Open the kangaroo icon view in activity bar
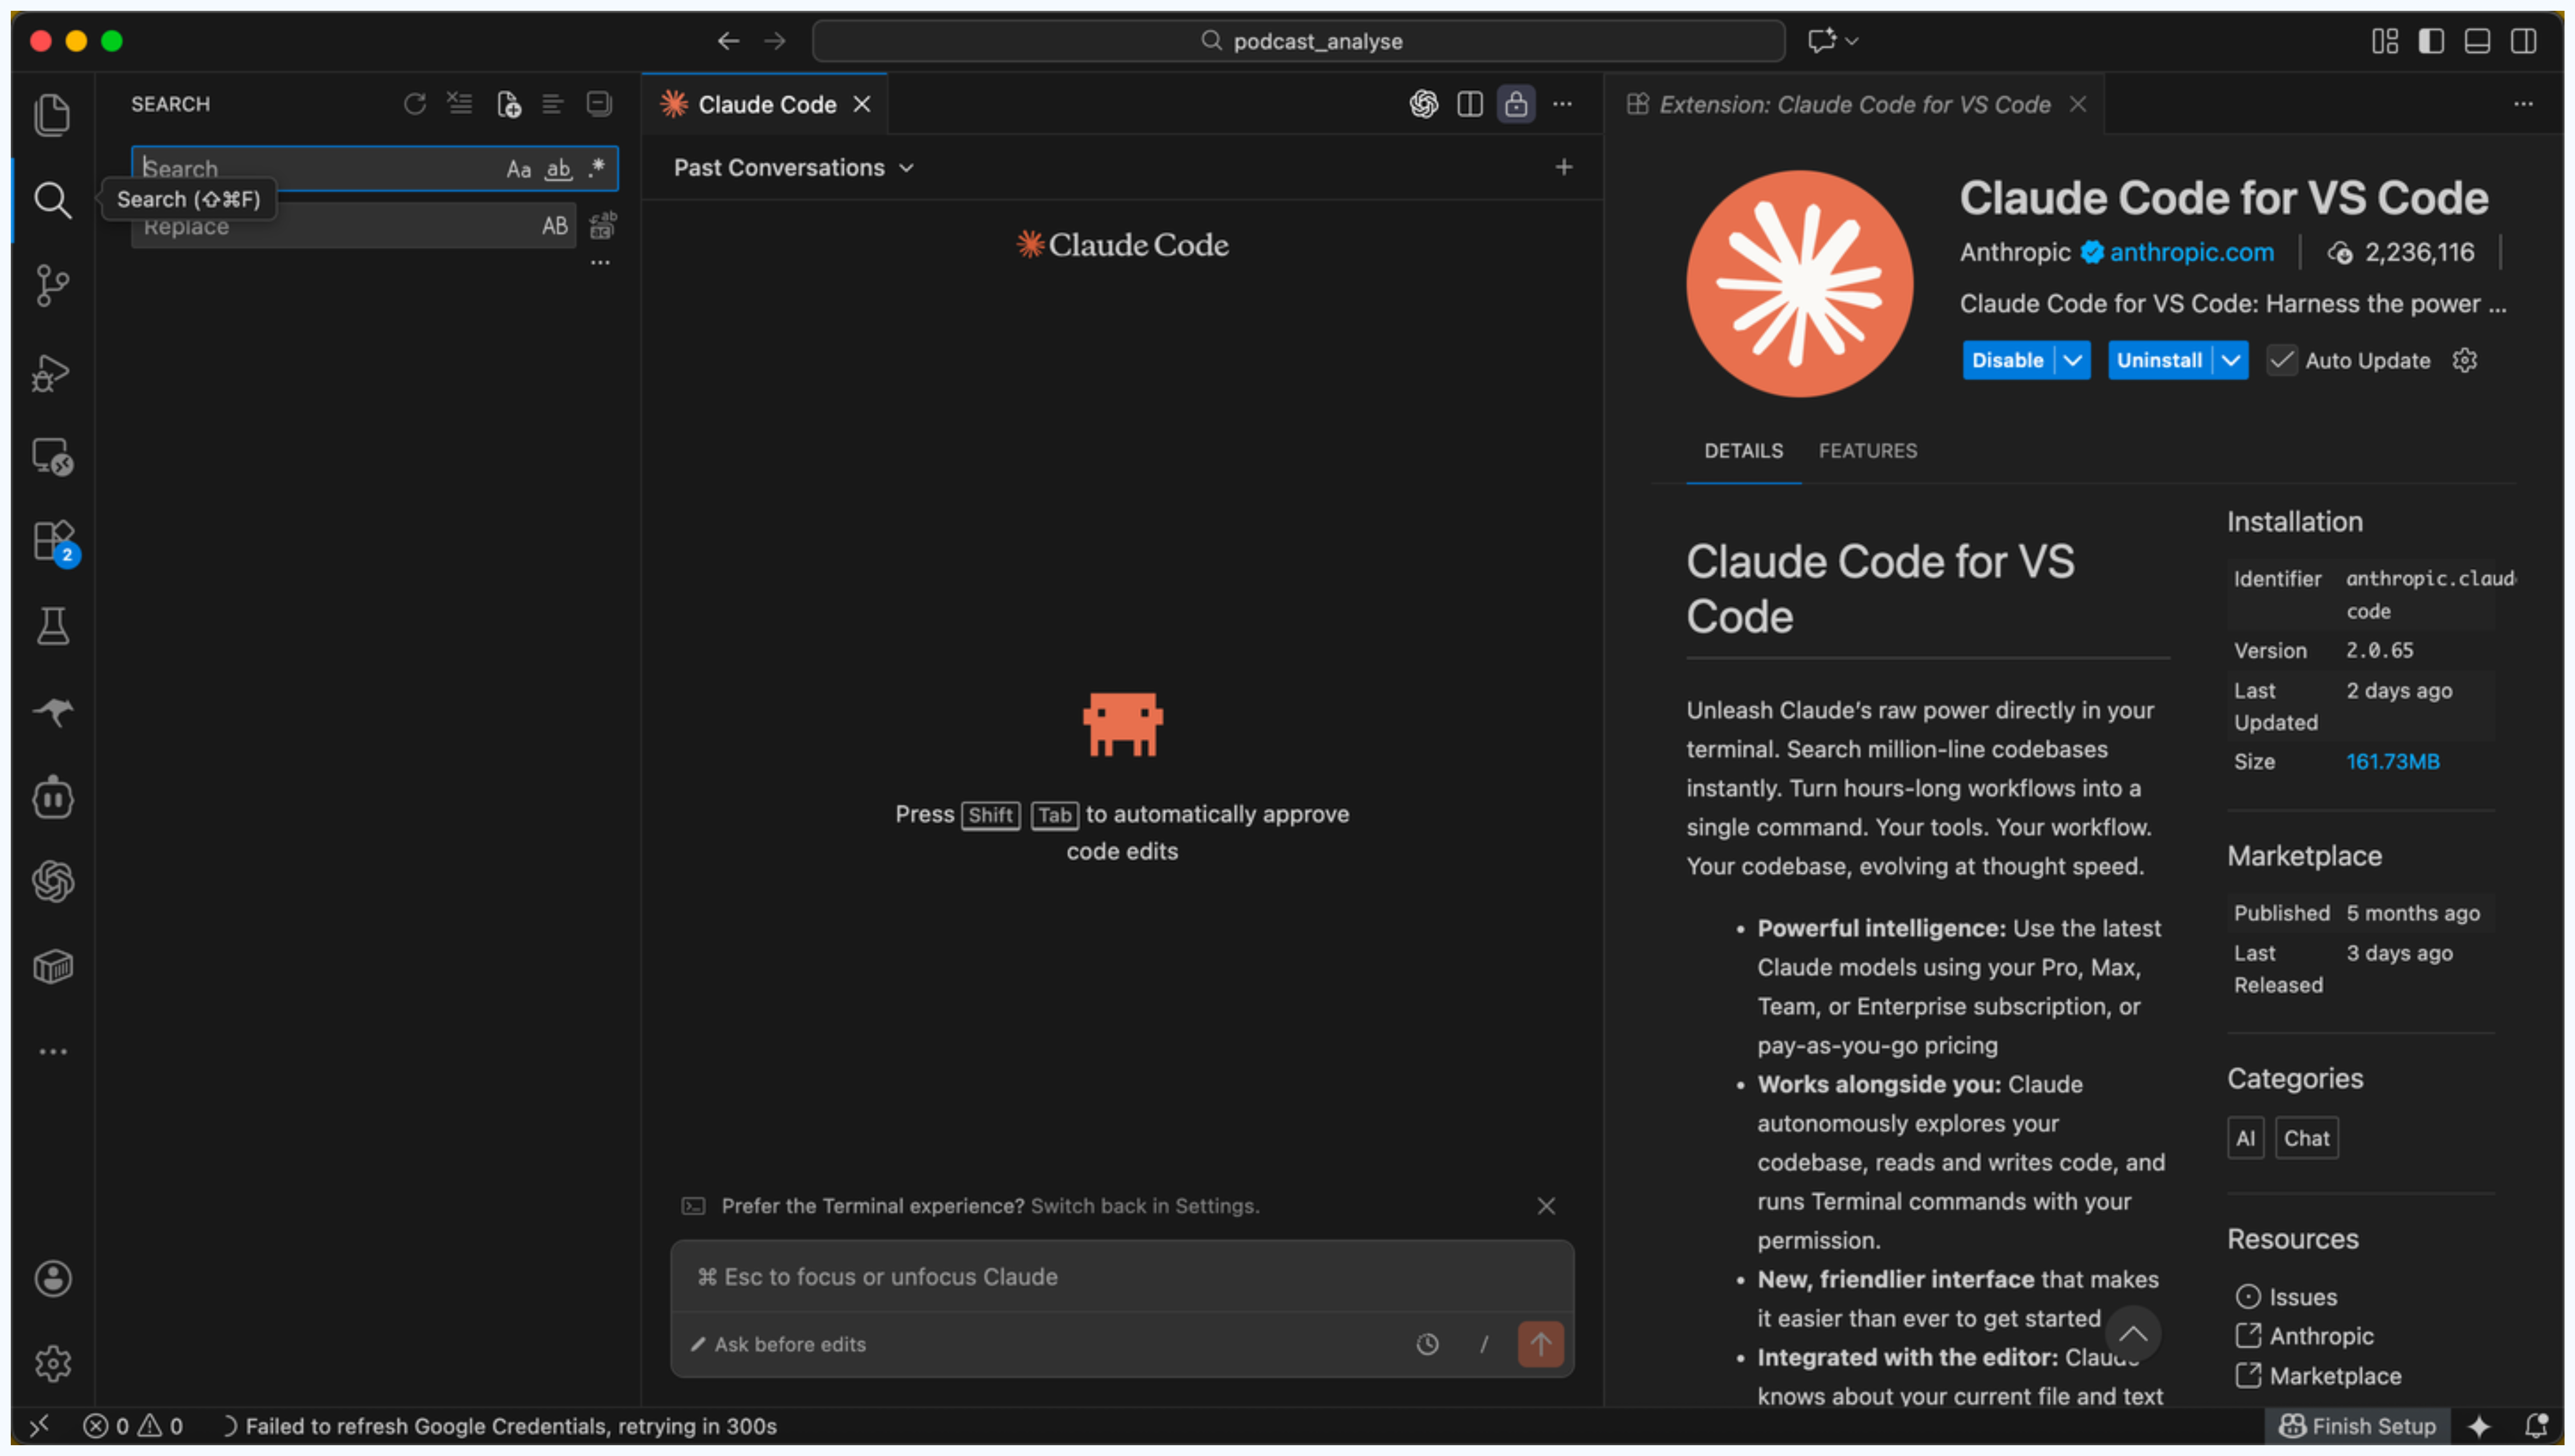Screen dimensions: 2575x1456 tap(52, 712)
